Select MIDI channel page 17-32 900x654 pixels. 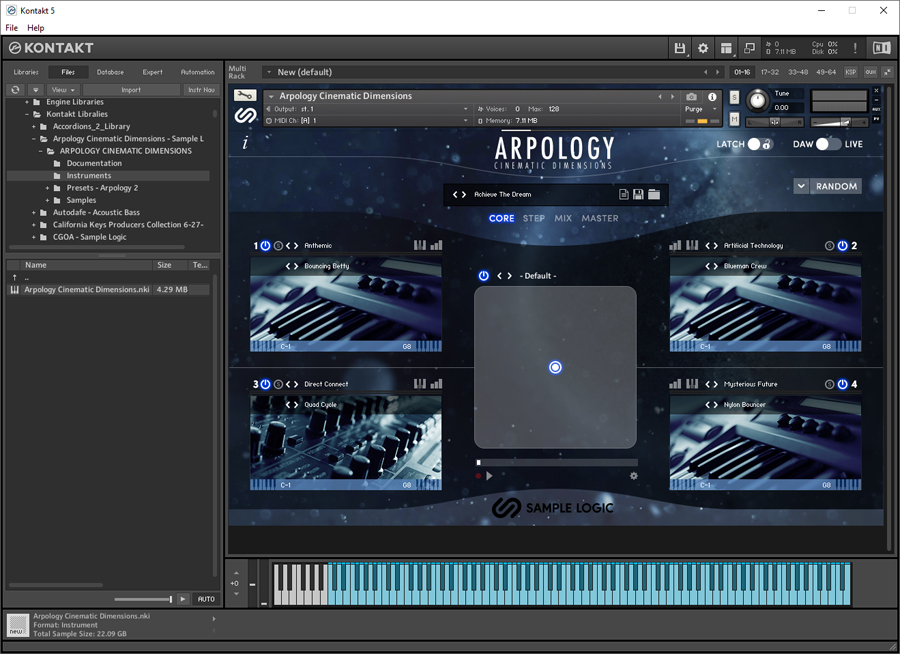pos(770,72)
